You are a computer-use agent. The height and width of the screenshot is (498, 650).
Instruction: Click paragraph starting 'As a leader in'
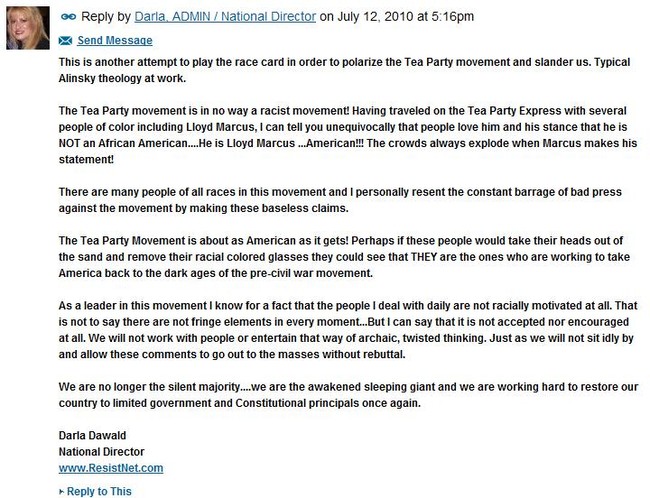point(347,330)
